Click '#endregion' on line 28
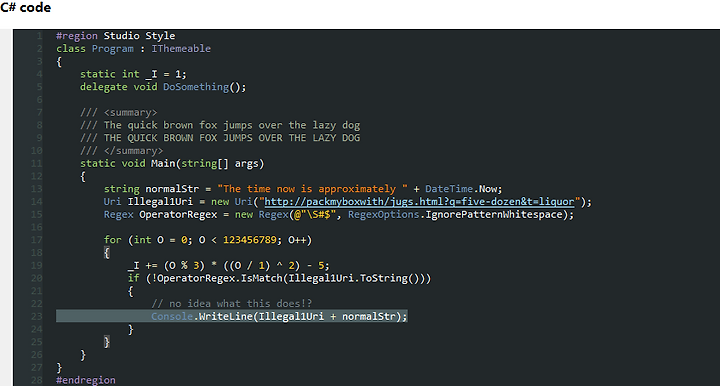Viewport: 720px width, 386px height. [x=86, y=380]
